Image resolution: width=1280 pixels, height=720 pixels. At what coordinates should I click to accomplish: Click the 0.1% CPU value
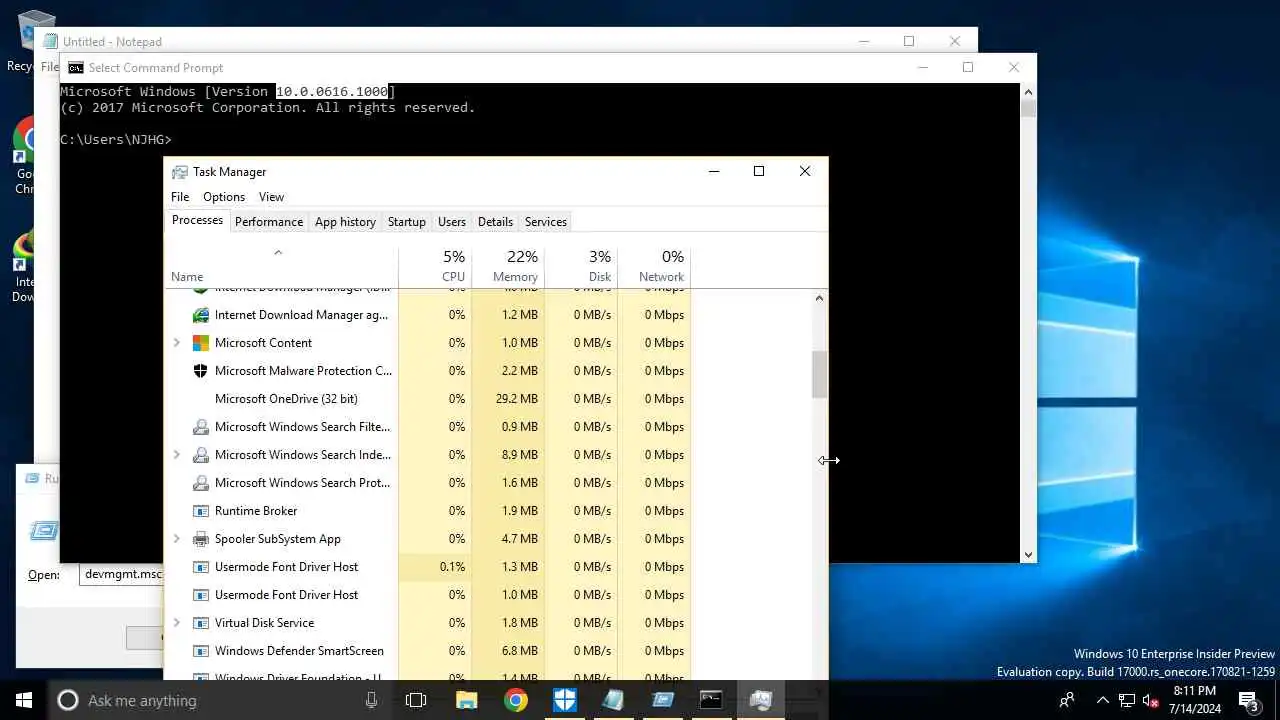coord(452,567)
